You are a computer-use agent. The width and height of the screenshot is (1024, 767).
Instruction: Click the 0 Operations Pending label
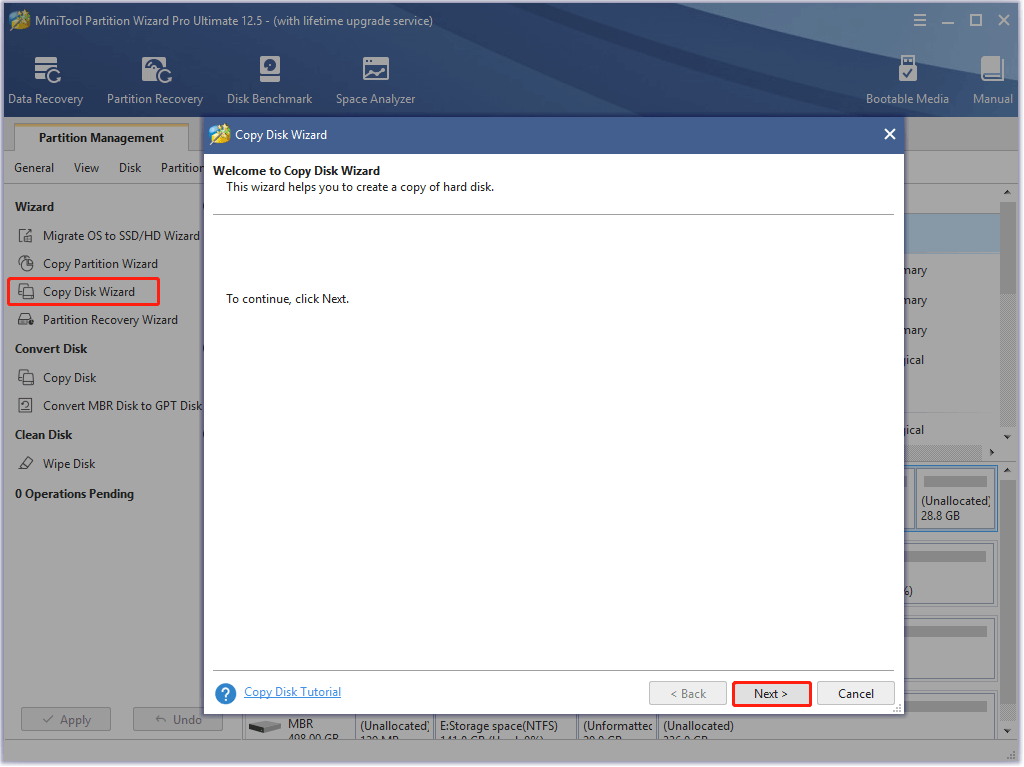coord(74,494)
